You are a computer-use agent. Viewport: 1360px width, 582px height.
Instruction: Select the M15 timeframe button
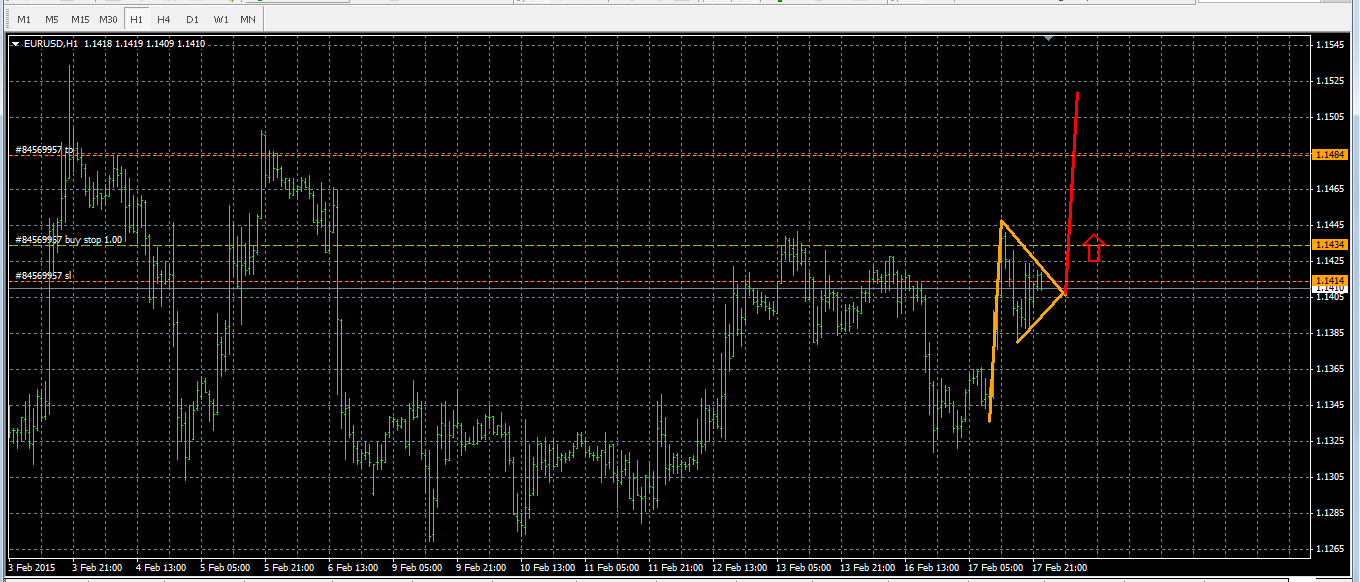(79, 19)
